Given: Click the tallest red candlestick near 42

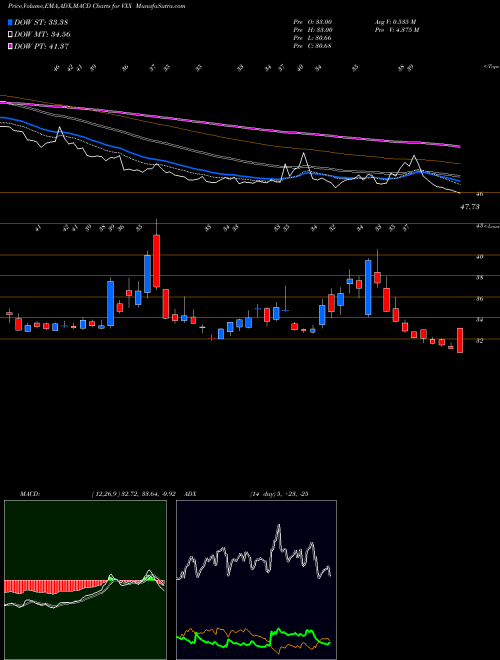Looking at the screenshot, I should point(157,261).
